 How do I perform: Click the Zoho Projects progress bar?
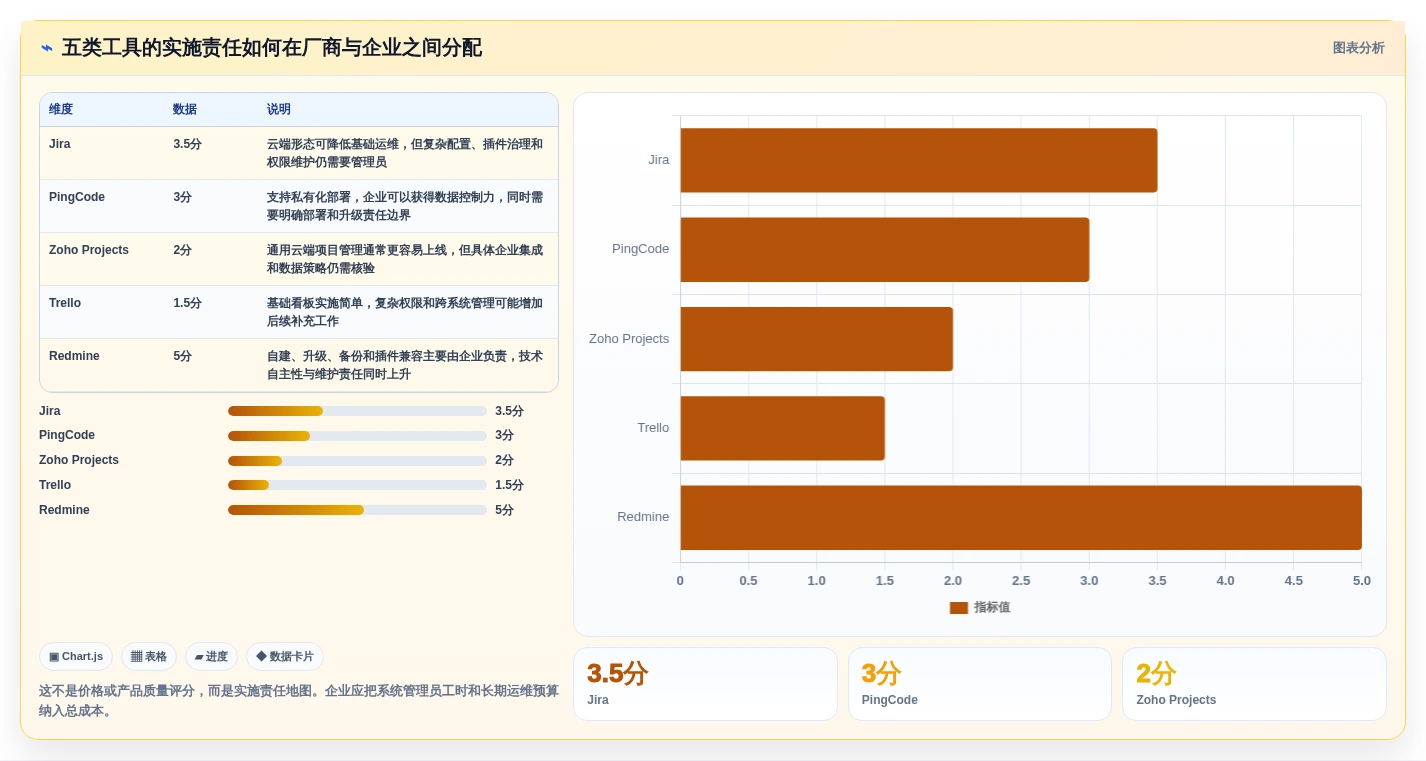(357, 461)
